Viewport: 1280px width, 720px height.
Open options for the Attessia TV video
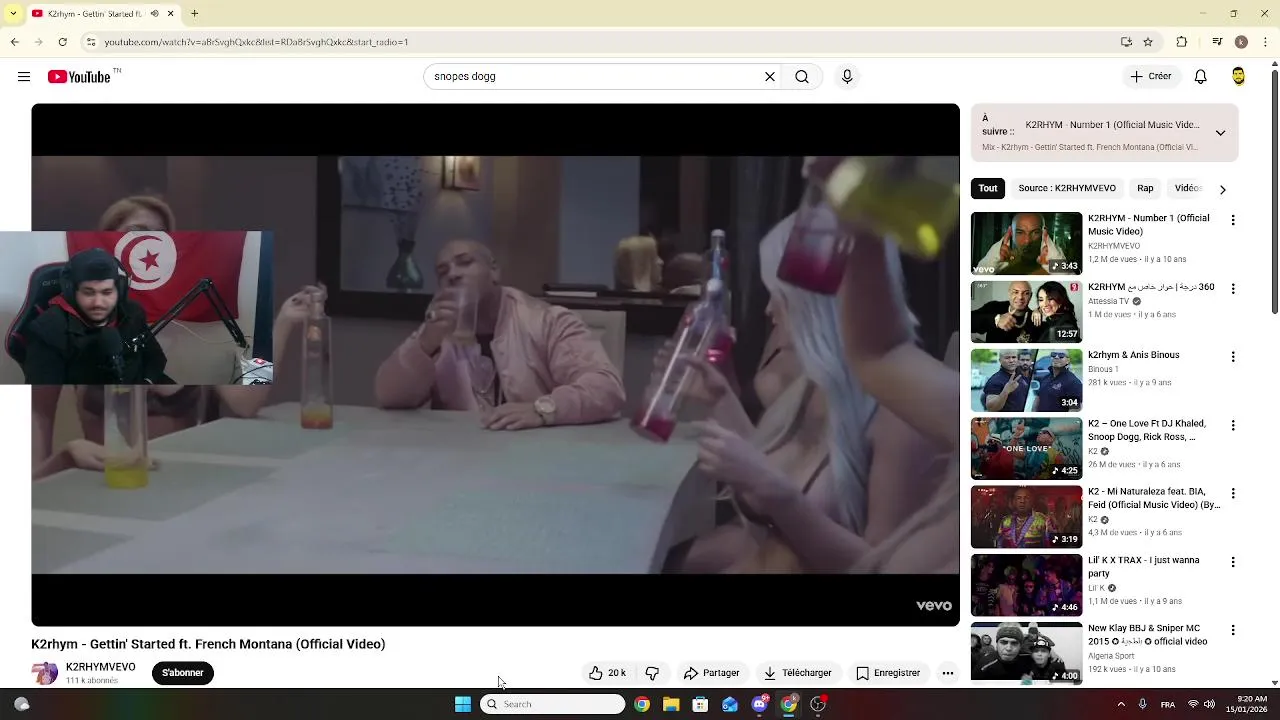click(x=1233, y=288)
